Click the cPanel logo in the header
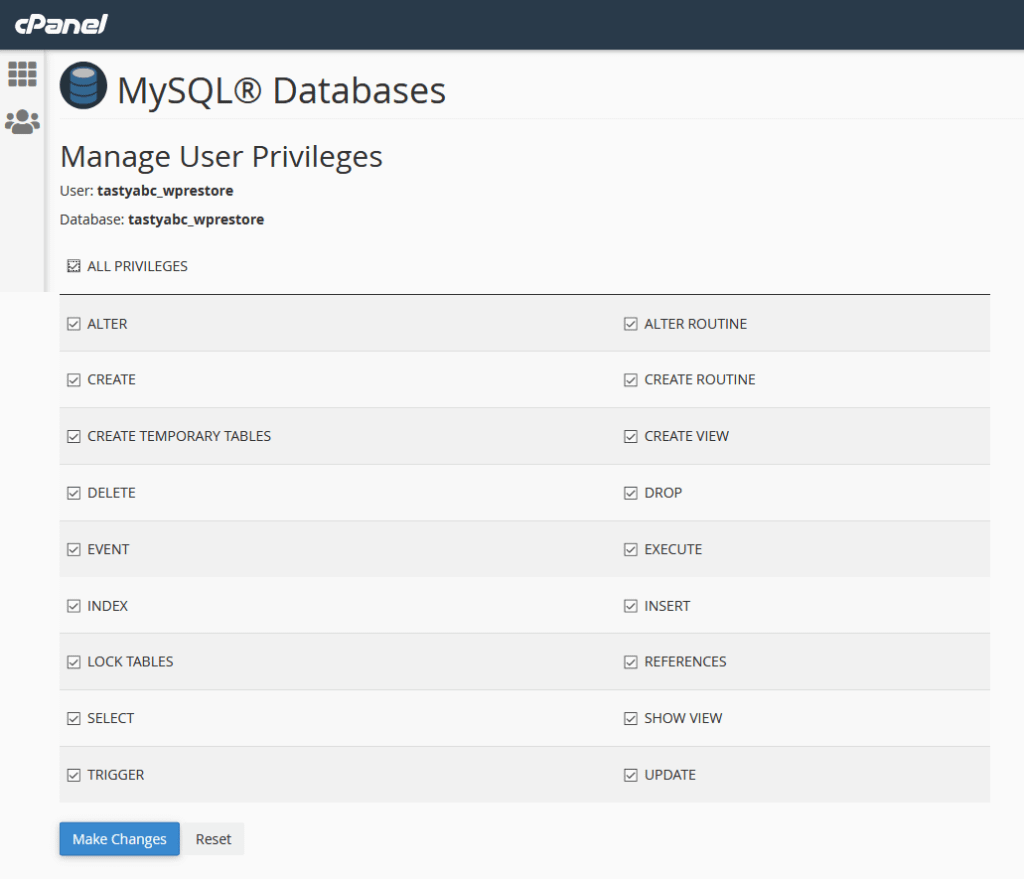The width and height of the screenshot is (1024, 879). [x=60, y=23]
